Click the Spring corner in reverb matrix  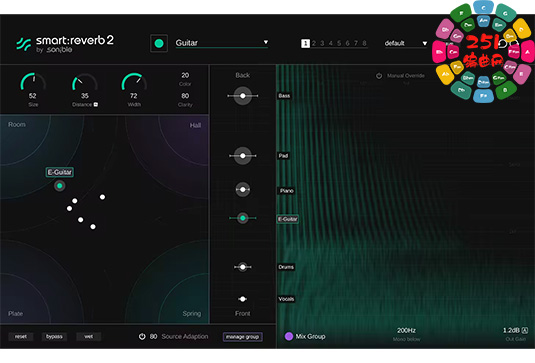(x=191, y=313)
